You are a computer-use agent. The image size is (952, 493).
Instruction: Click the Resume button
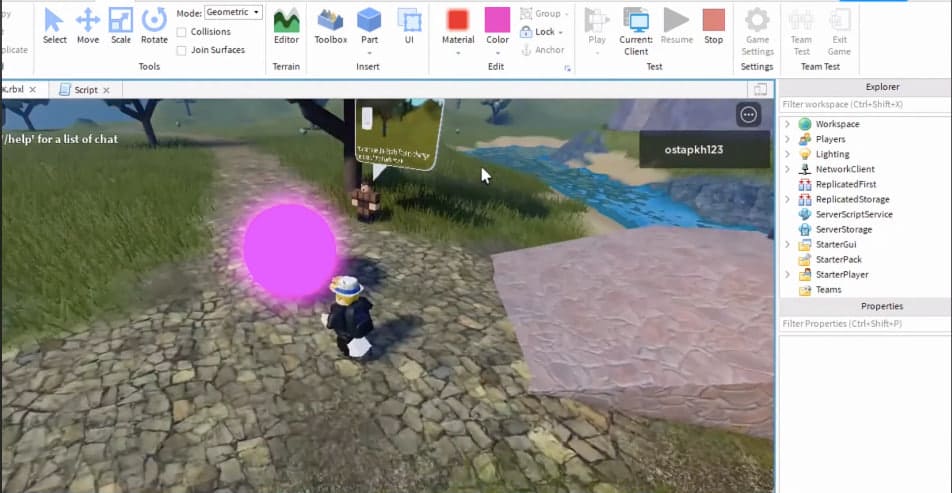point(676,26)
